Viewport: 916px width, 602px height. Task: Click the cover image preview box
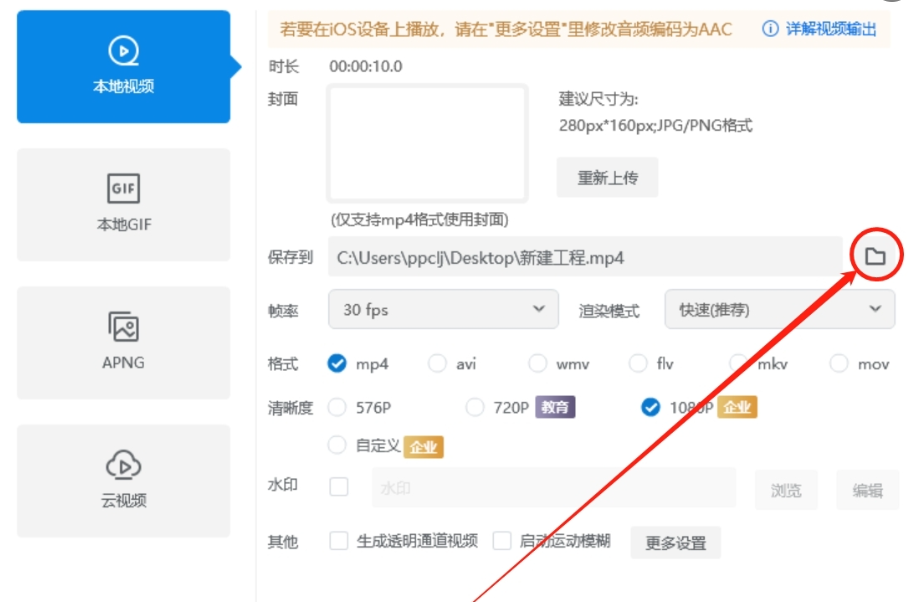click(428, 143)
